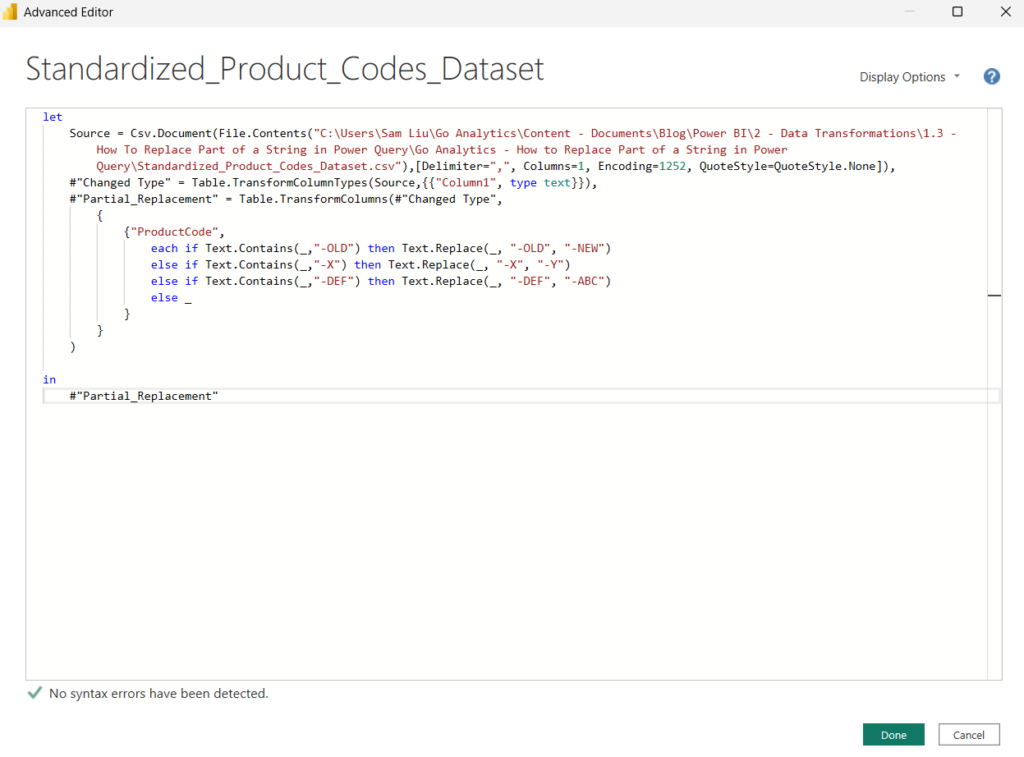Image resolution: width=1024 pixels, height=757 pixels.
Task: Click the 'each' keyword
Action: click(x=164, y=248)
